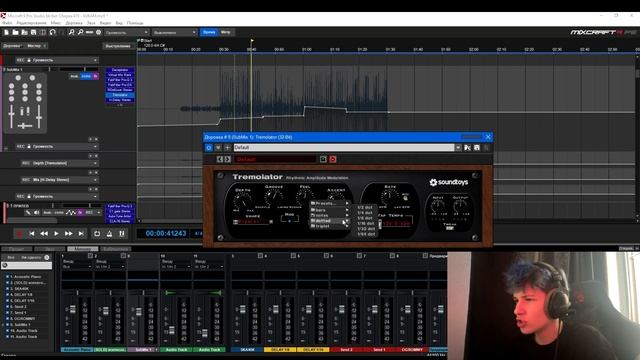
Task: Mute the SubMix 1 track
Action: pyautogui.click(x=74, y=76)
